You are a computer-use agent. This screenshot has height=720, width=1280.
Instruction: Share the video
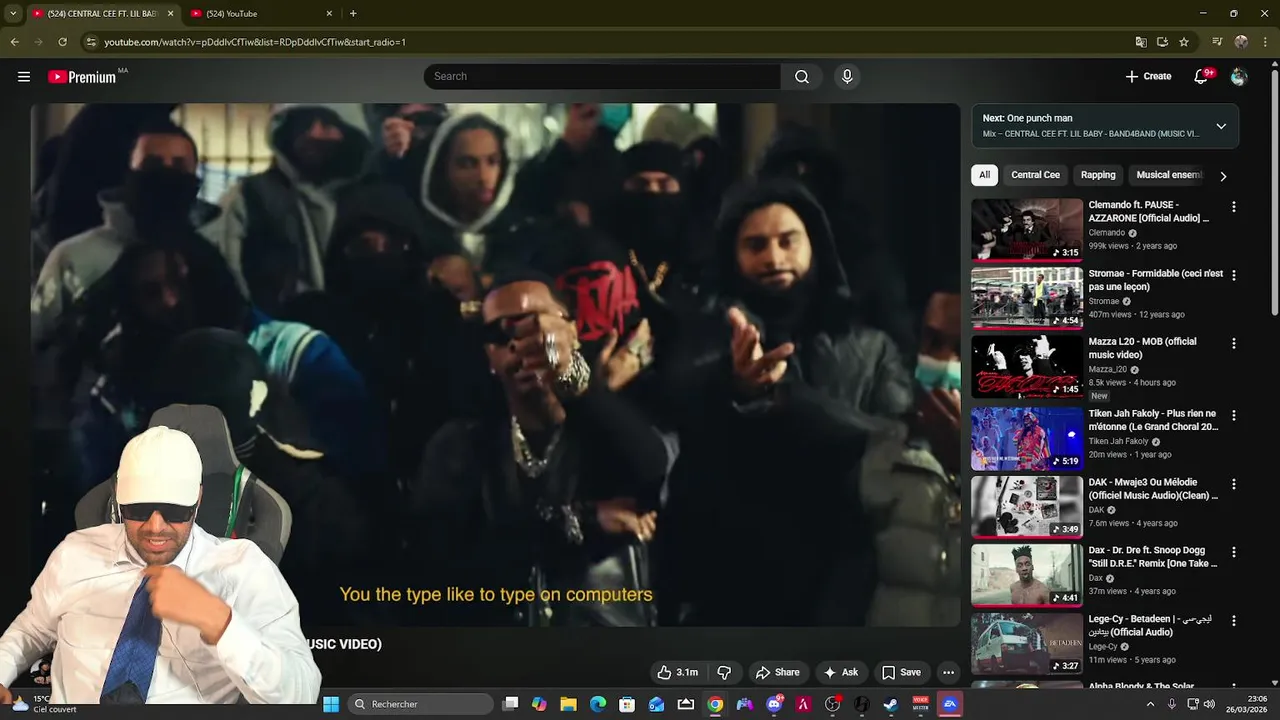point(777,672)
